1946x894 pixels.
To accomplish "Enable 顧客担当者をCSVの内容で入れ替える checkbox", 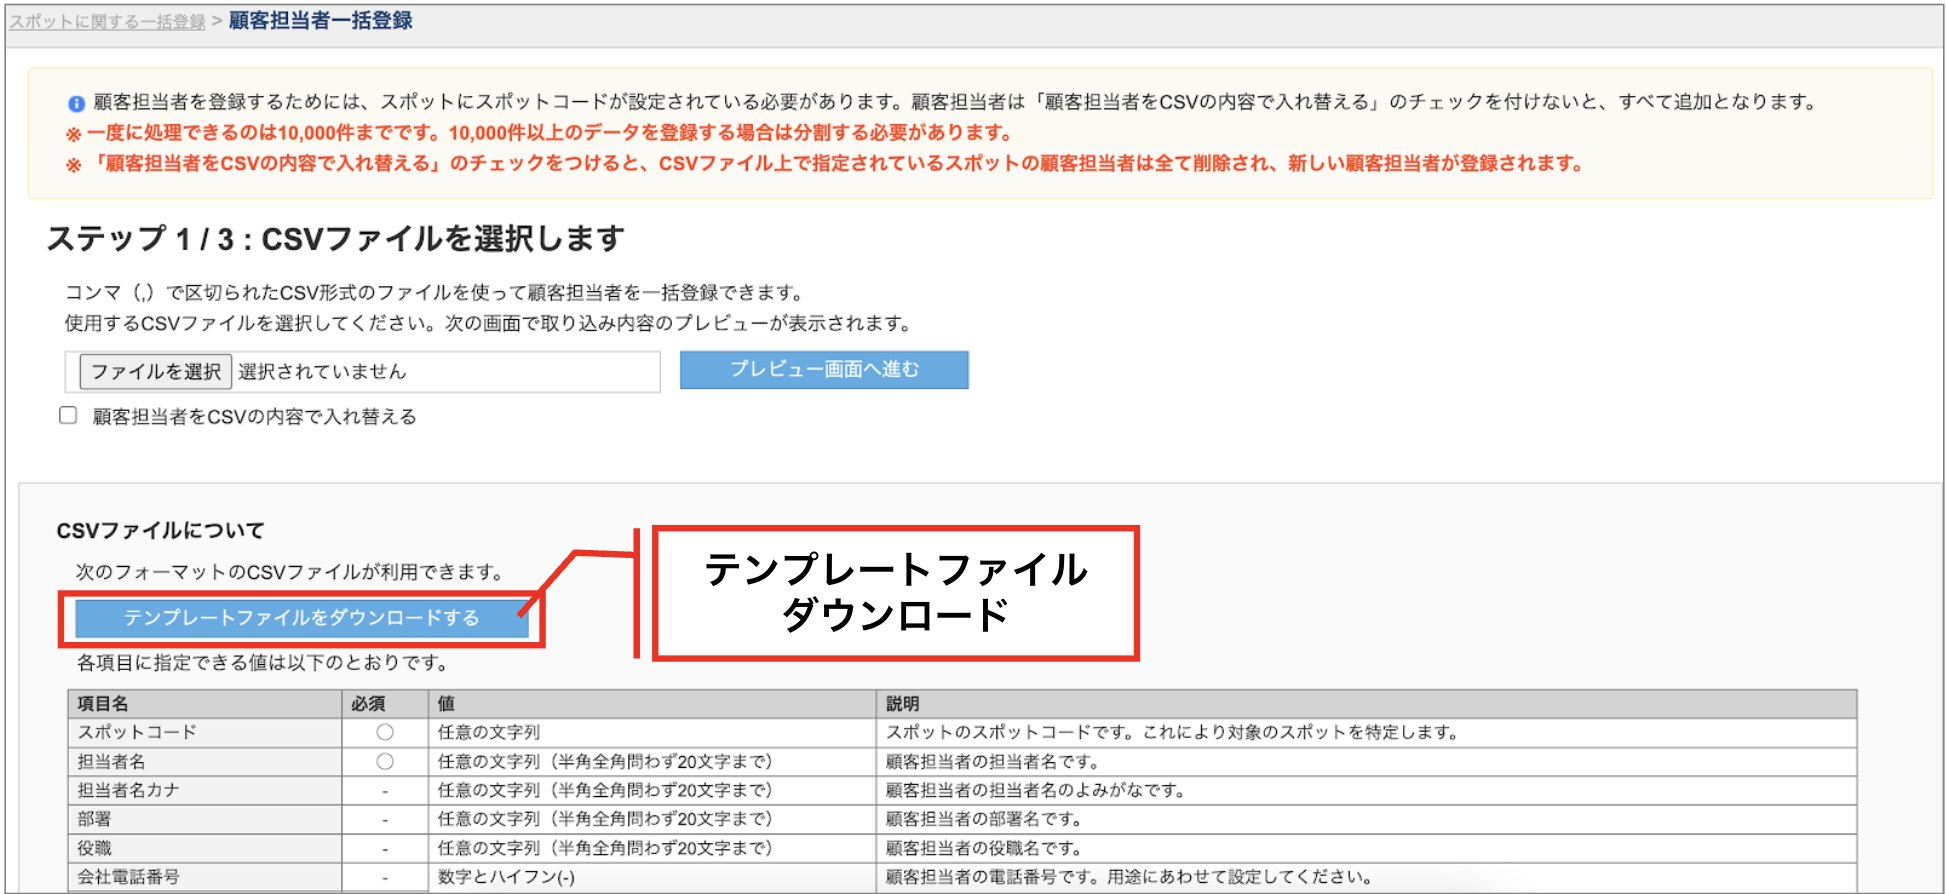I will point(68,415).
